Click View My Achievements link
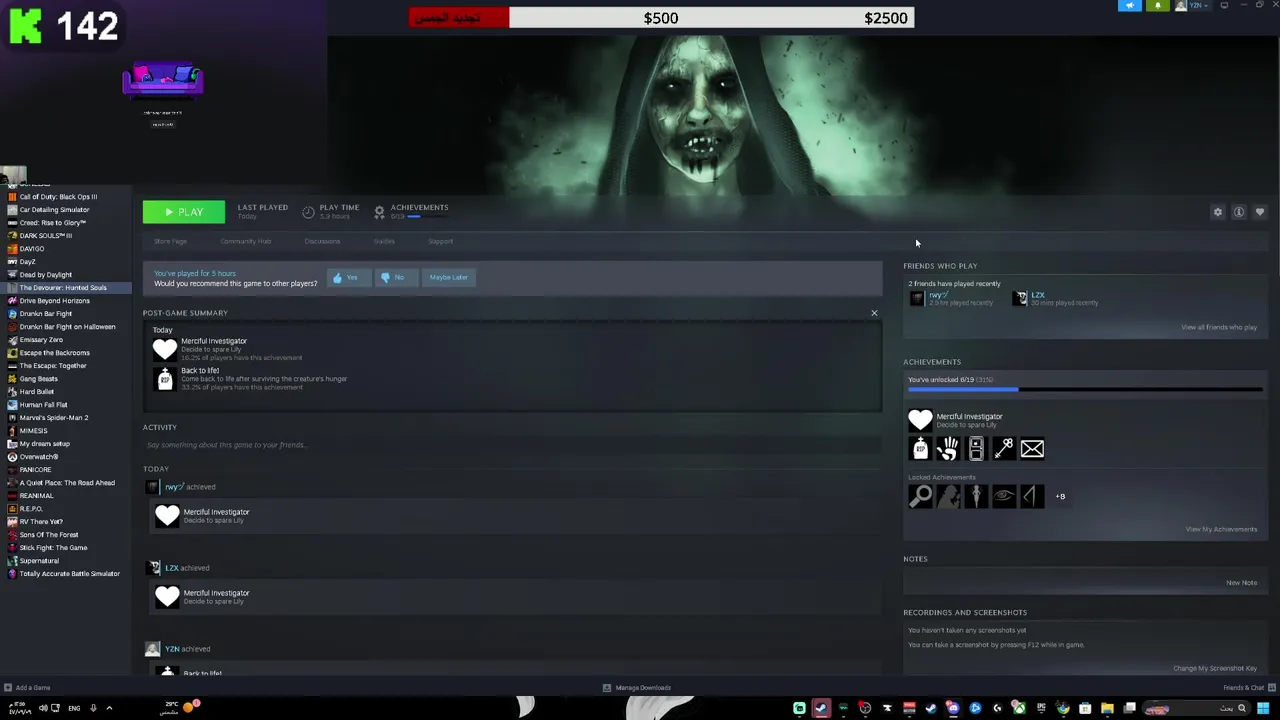The height and width of the screenshot is (720, 1280). point(1221,529)
